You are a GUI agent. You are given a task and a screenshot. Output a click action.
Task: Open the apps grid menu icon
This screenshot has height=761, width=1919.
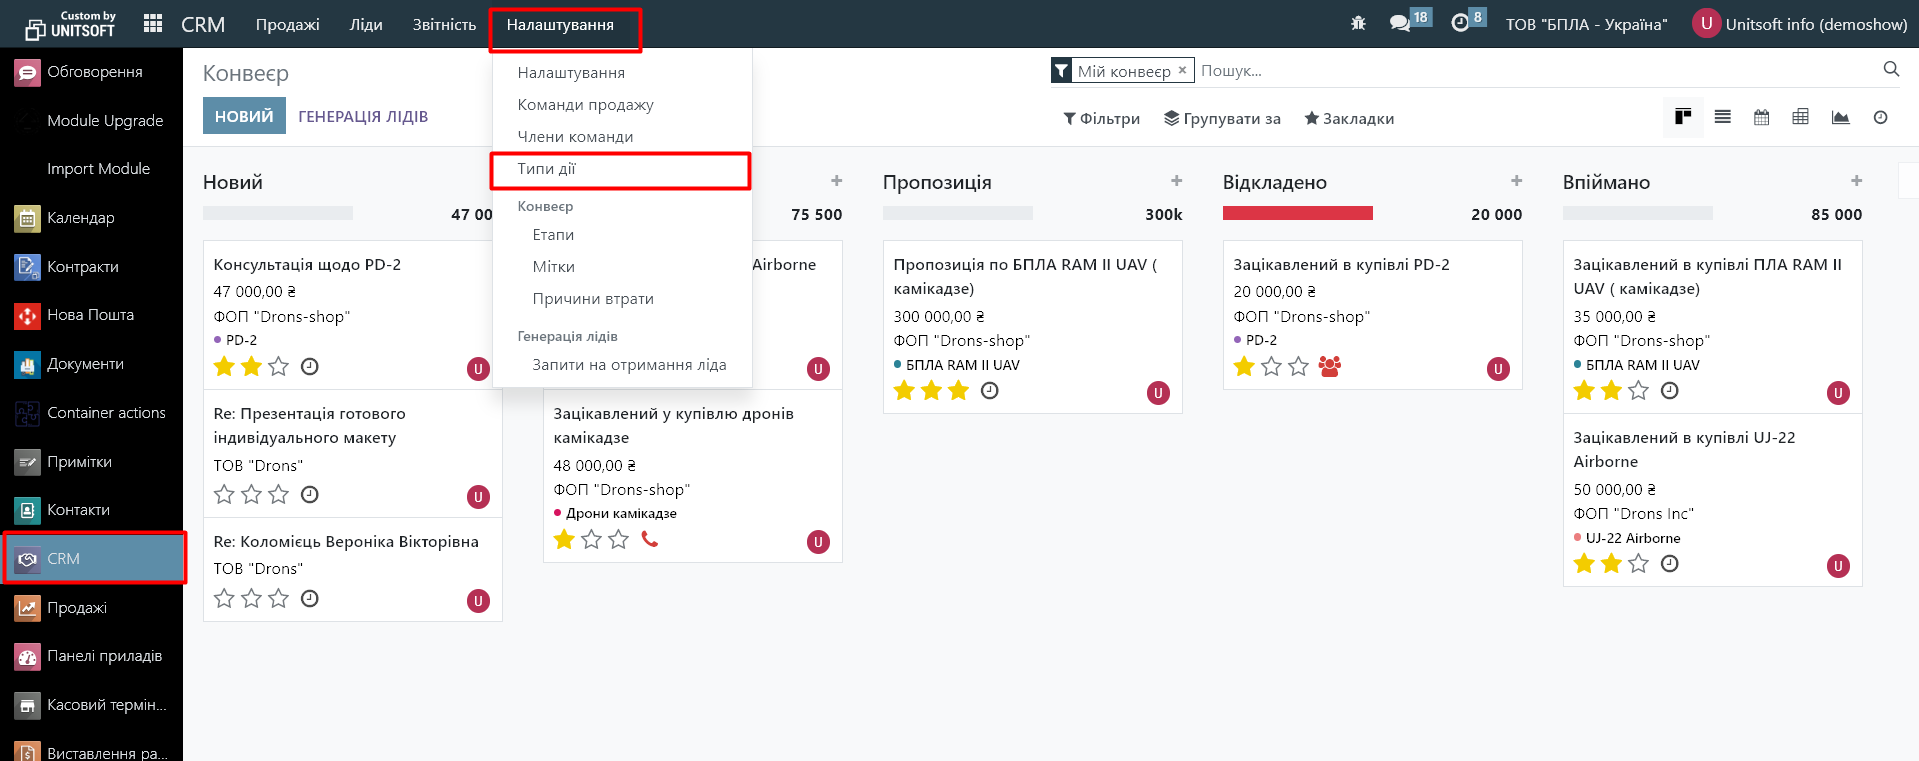[153, 24]
